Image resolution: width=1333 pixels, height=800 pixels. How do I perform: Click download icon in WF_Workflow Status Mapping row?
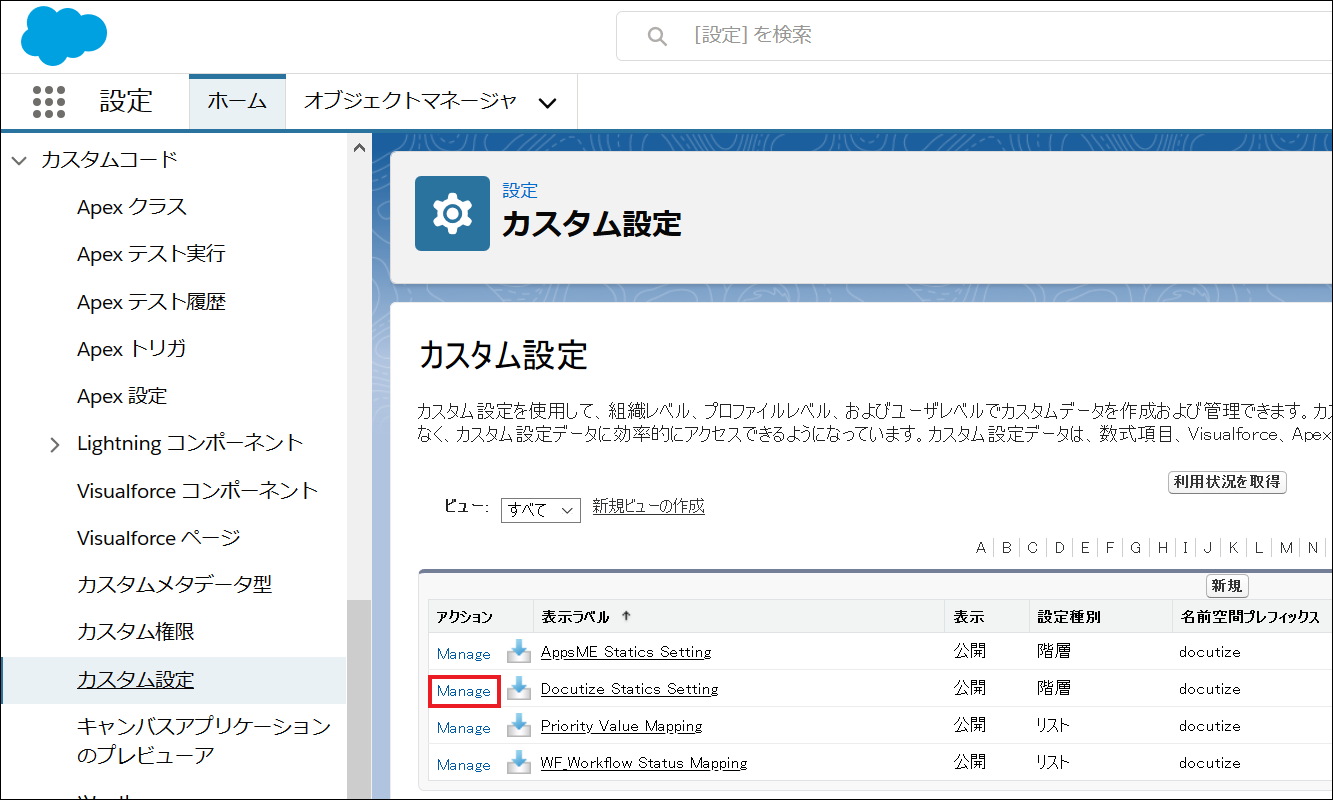518,763
